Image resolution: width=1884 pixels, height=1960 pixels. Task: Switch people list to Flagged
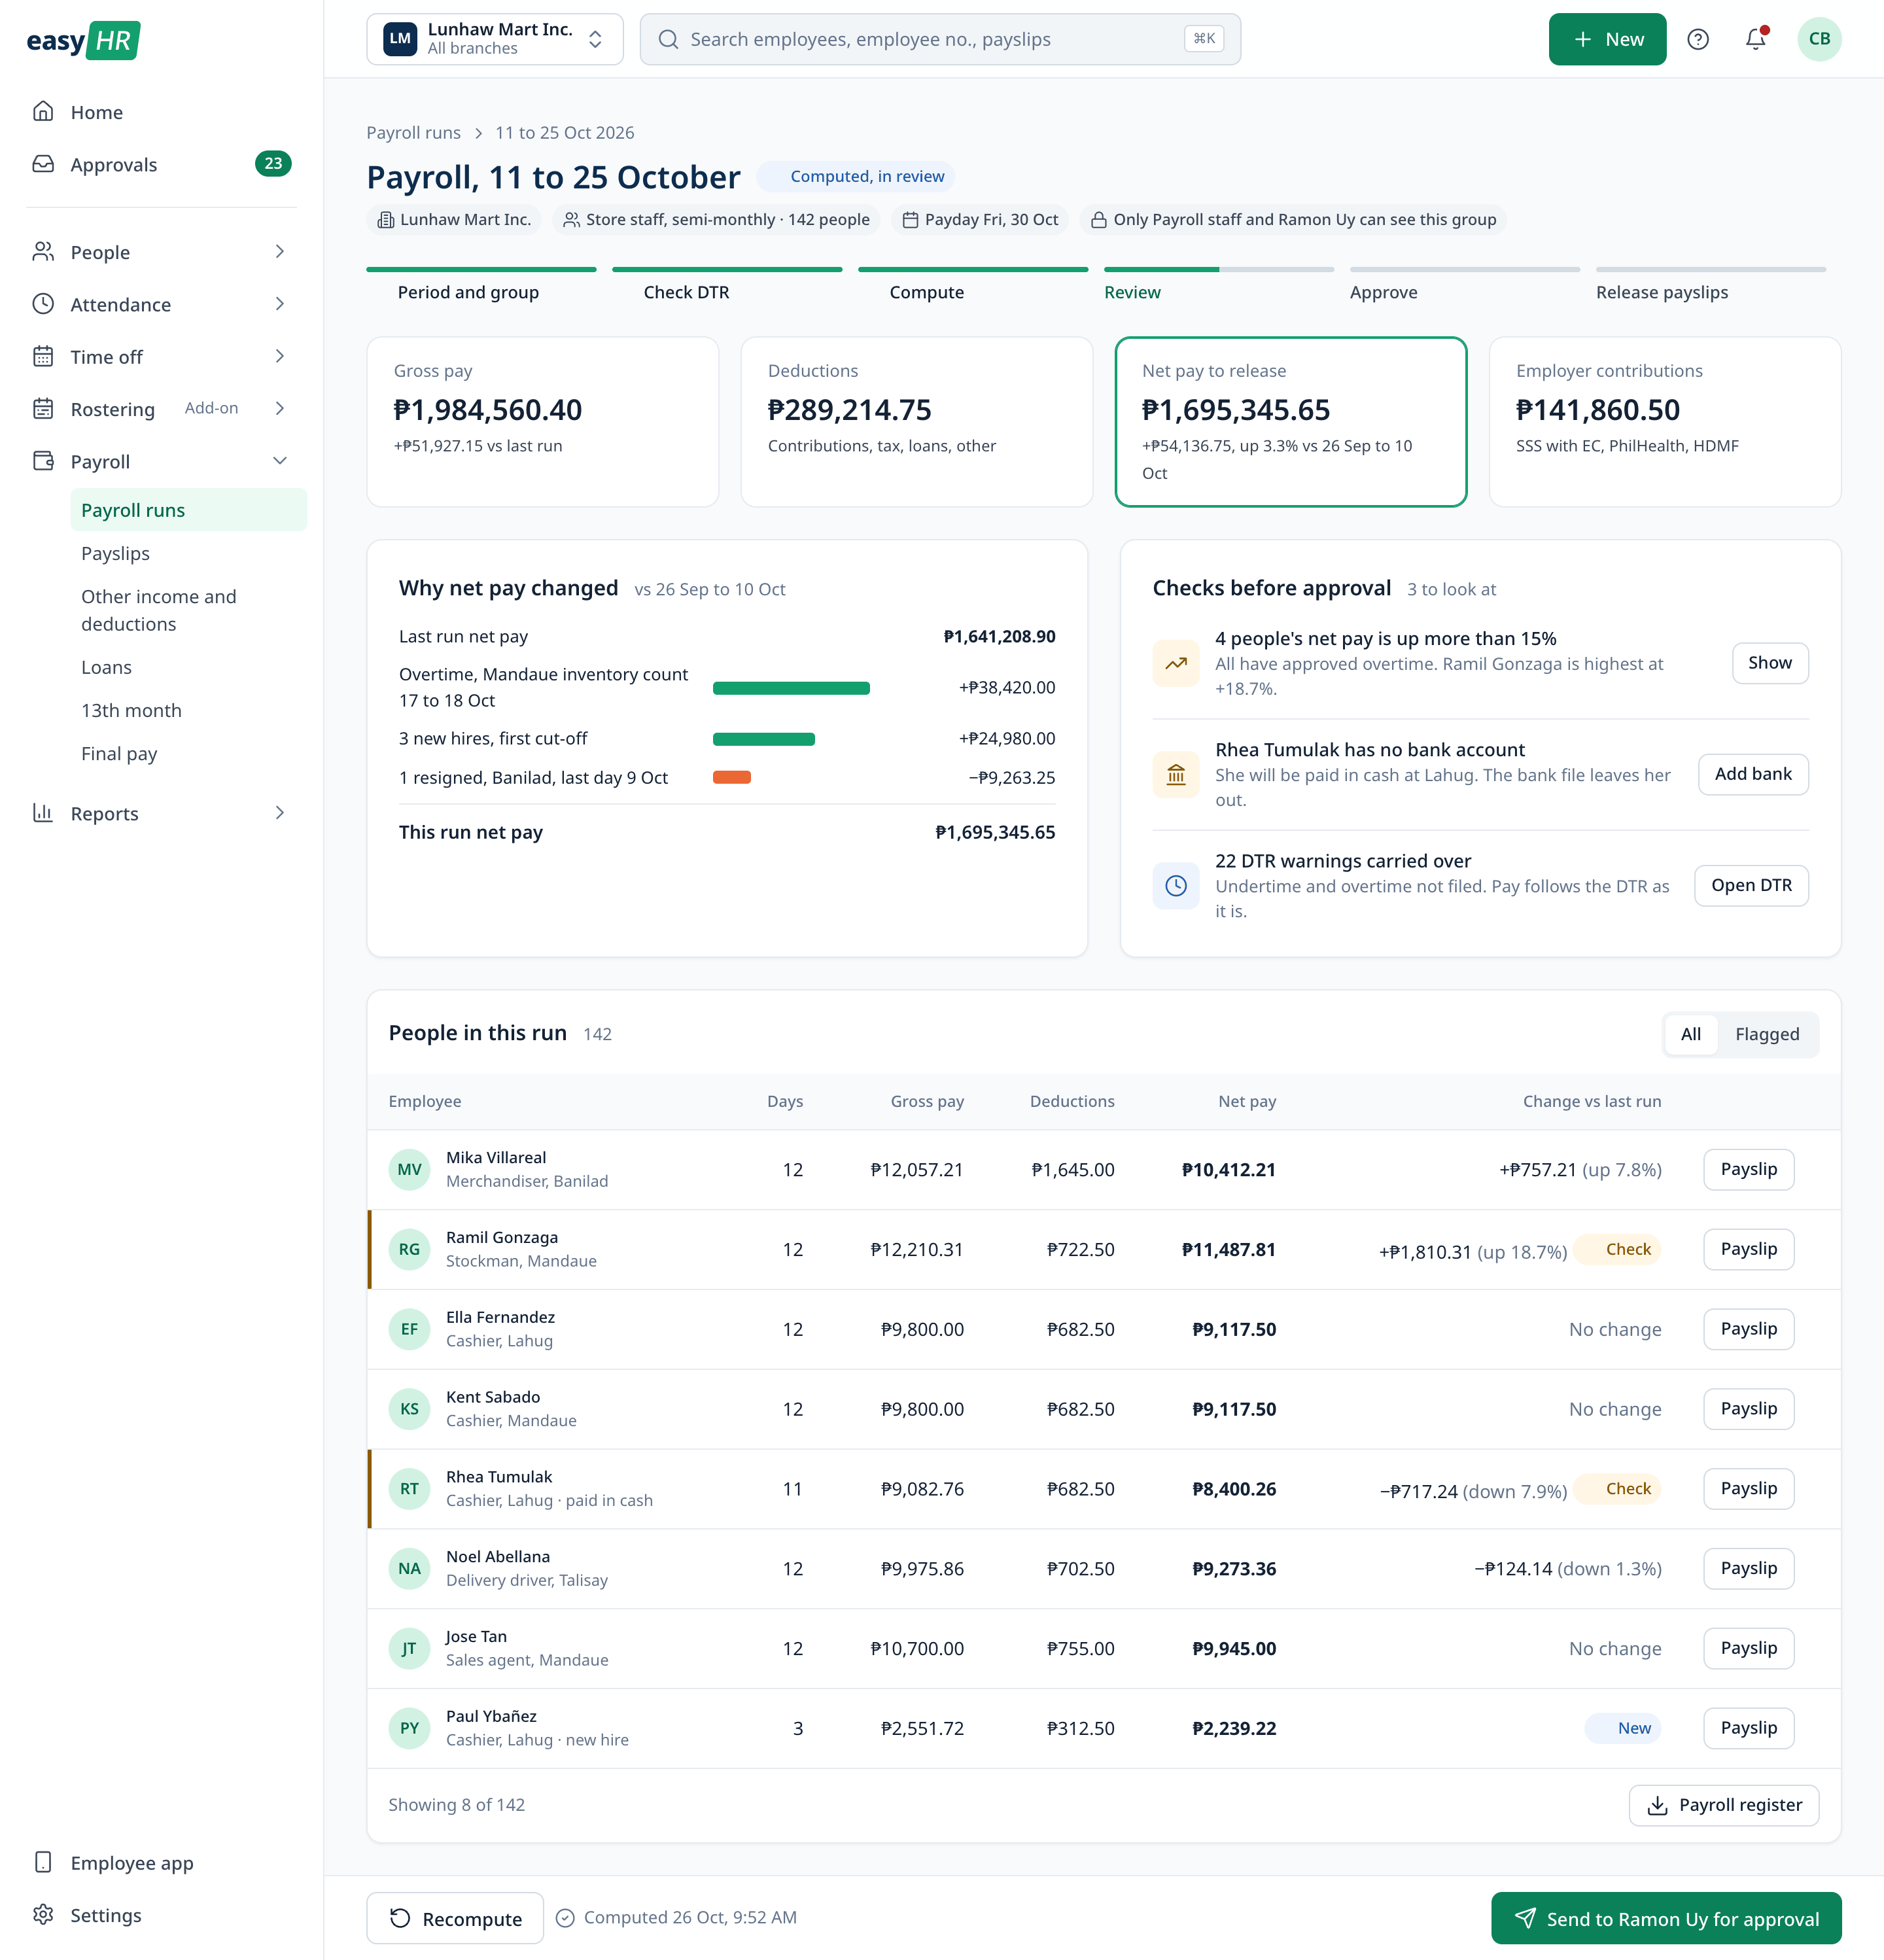pyautogui.click(x=1766, y=1034)
